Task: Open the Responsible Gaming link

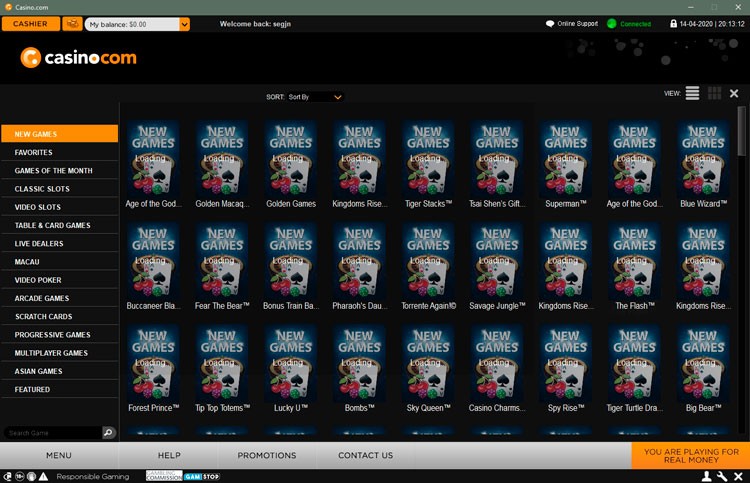Action: coord(93,476)
